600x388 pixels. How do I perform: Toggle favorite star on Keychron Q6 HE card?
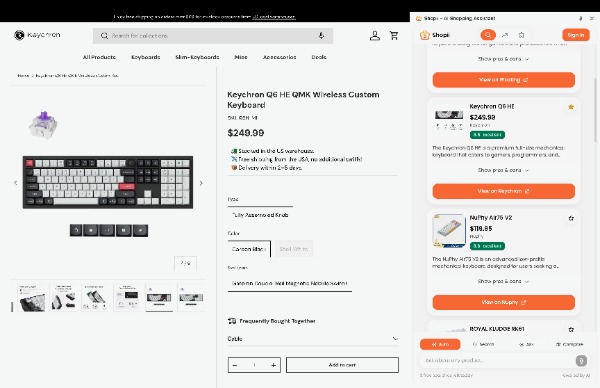(571, 107)
